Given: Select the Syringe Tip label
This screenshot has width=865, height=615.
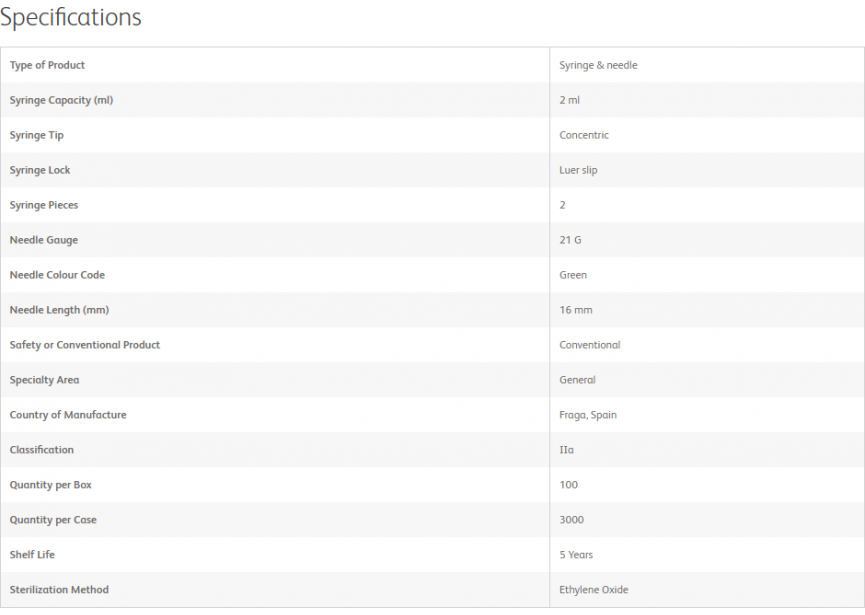Looking at the screenshot, I should pyautogui.click(x=36, y=135).
